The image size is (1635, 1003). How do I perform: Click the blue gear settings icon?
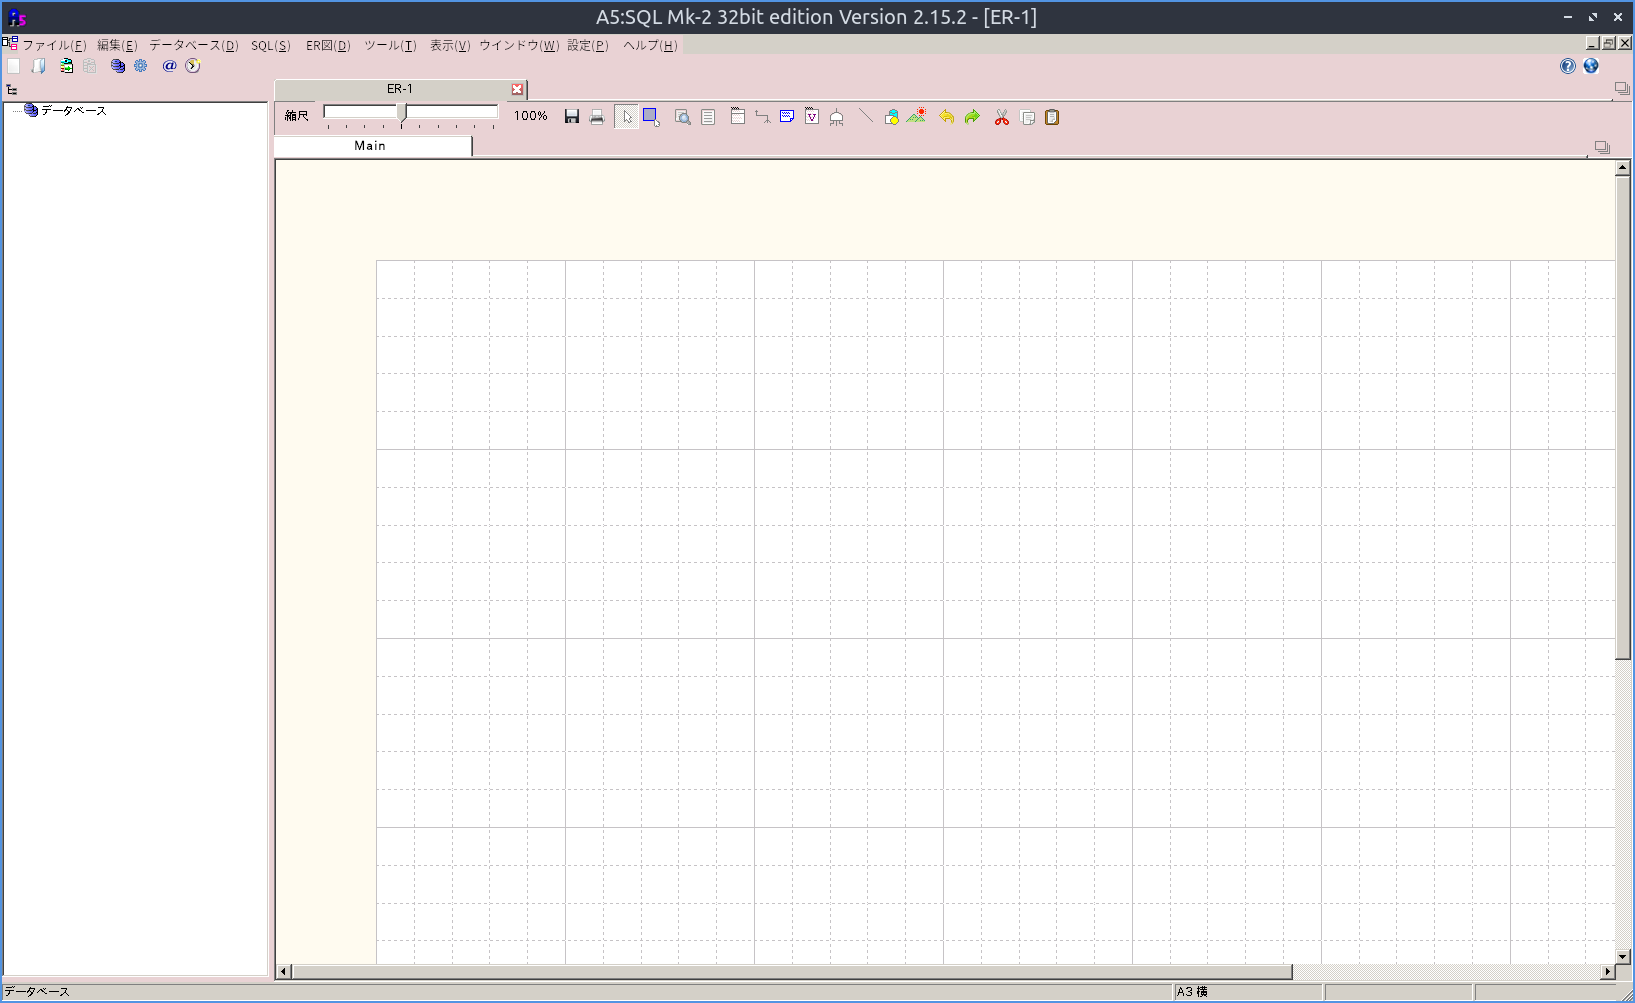coord(141,66)
